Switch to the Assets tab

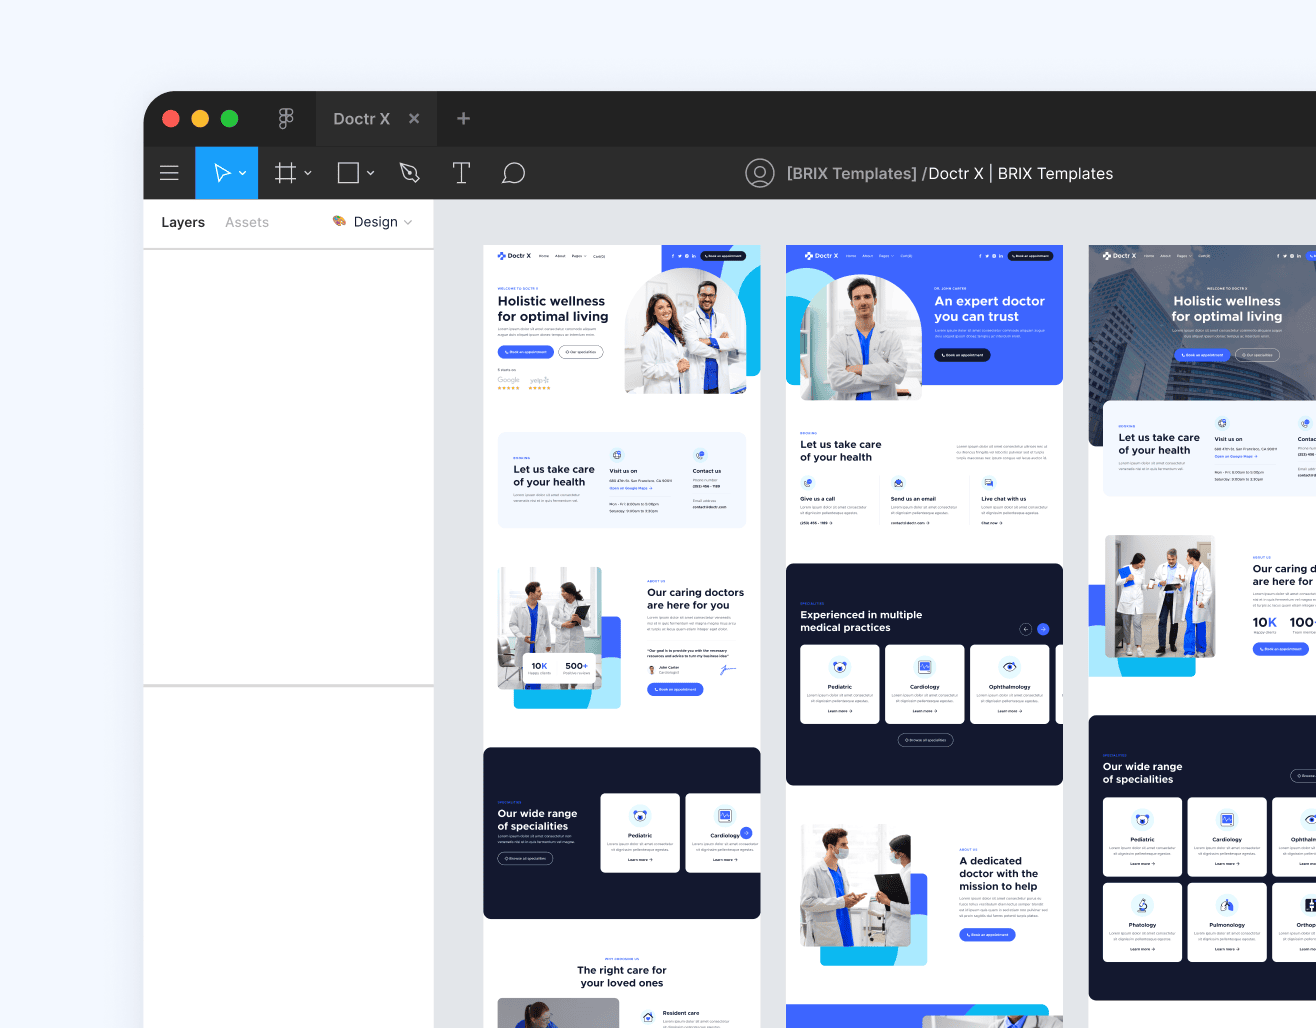point(246,222)
